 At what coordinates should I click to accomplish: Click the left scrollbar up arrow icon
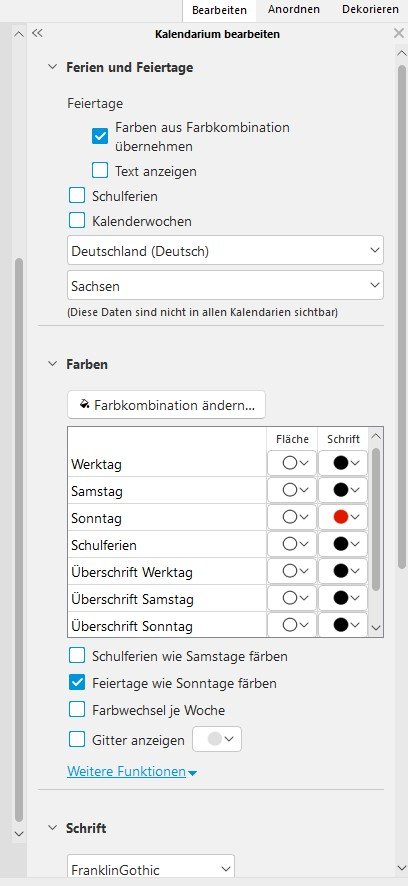[x=19, y=34]
